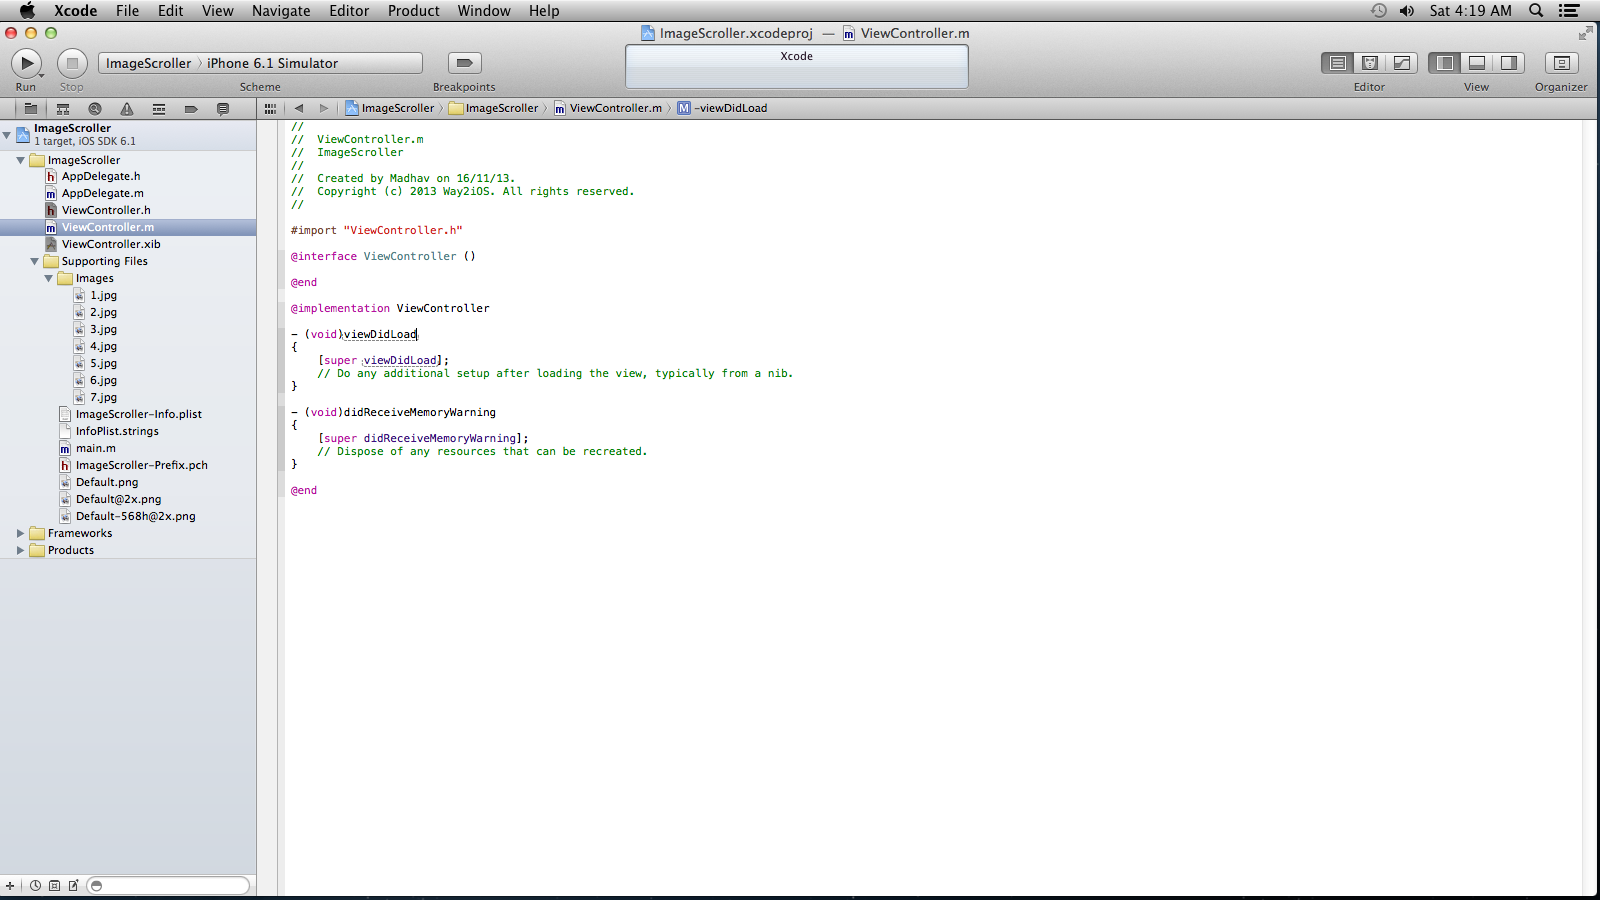The height and width of the screenshot is (900, 1600).
Task: Collapse the Images folder
Action: [48, 278]
